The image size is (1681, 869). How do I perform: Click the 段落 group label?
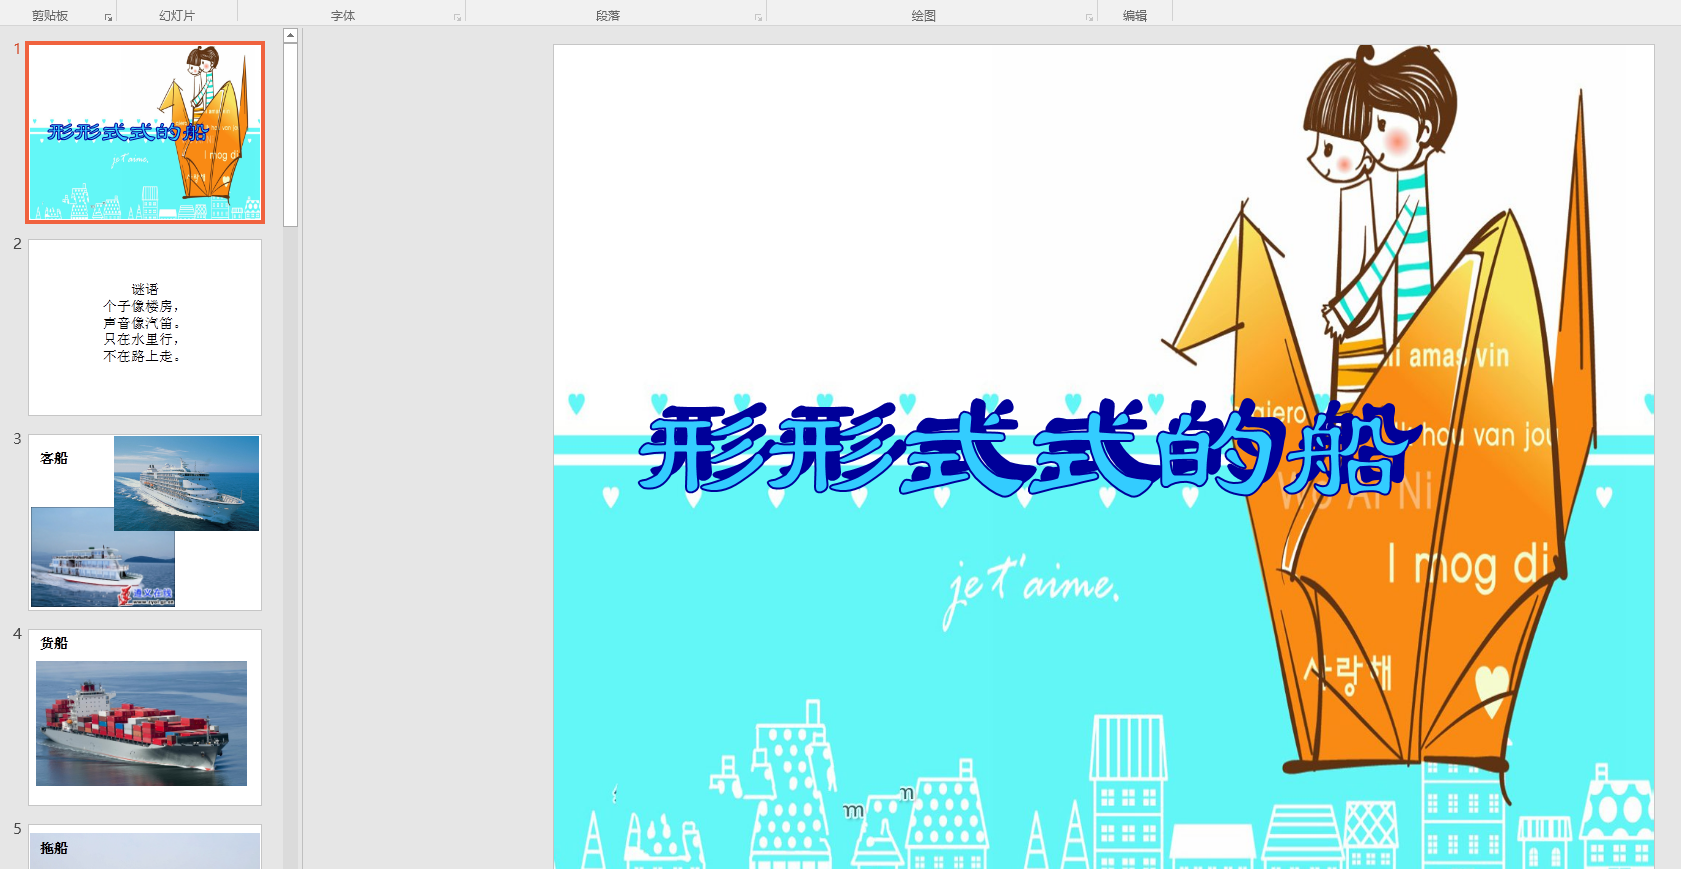(x=608, y=16)
